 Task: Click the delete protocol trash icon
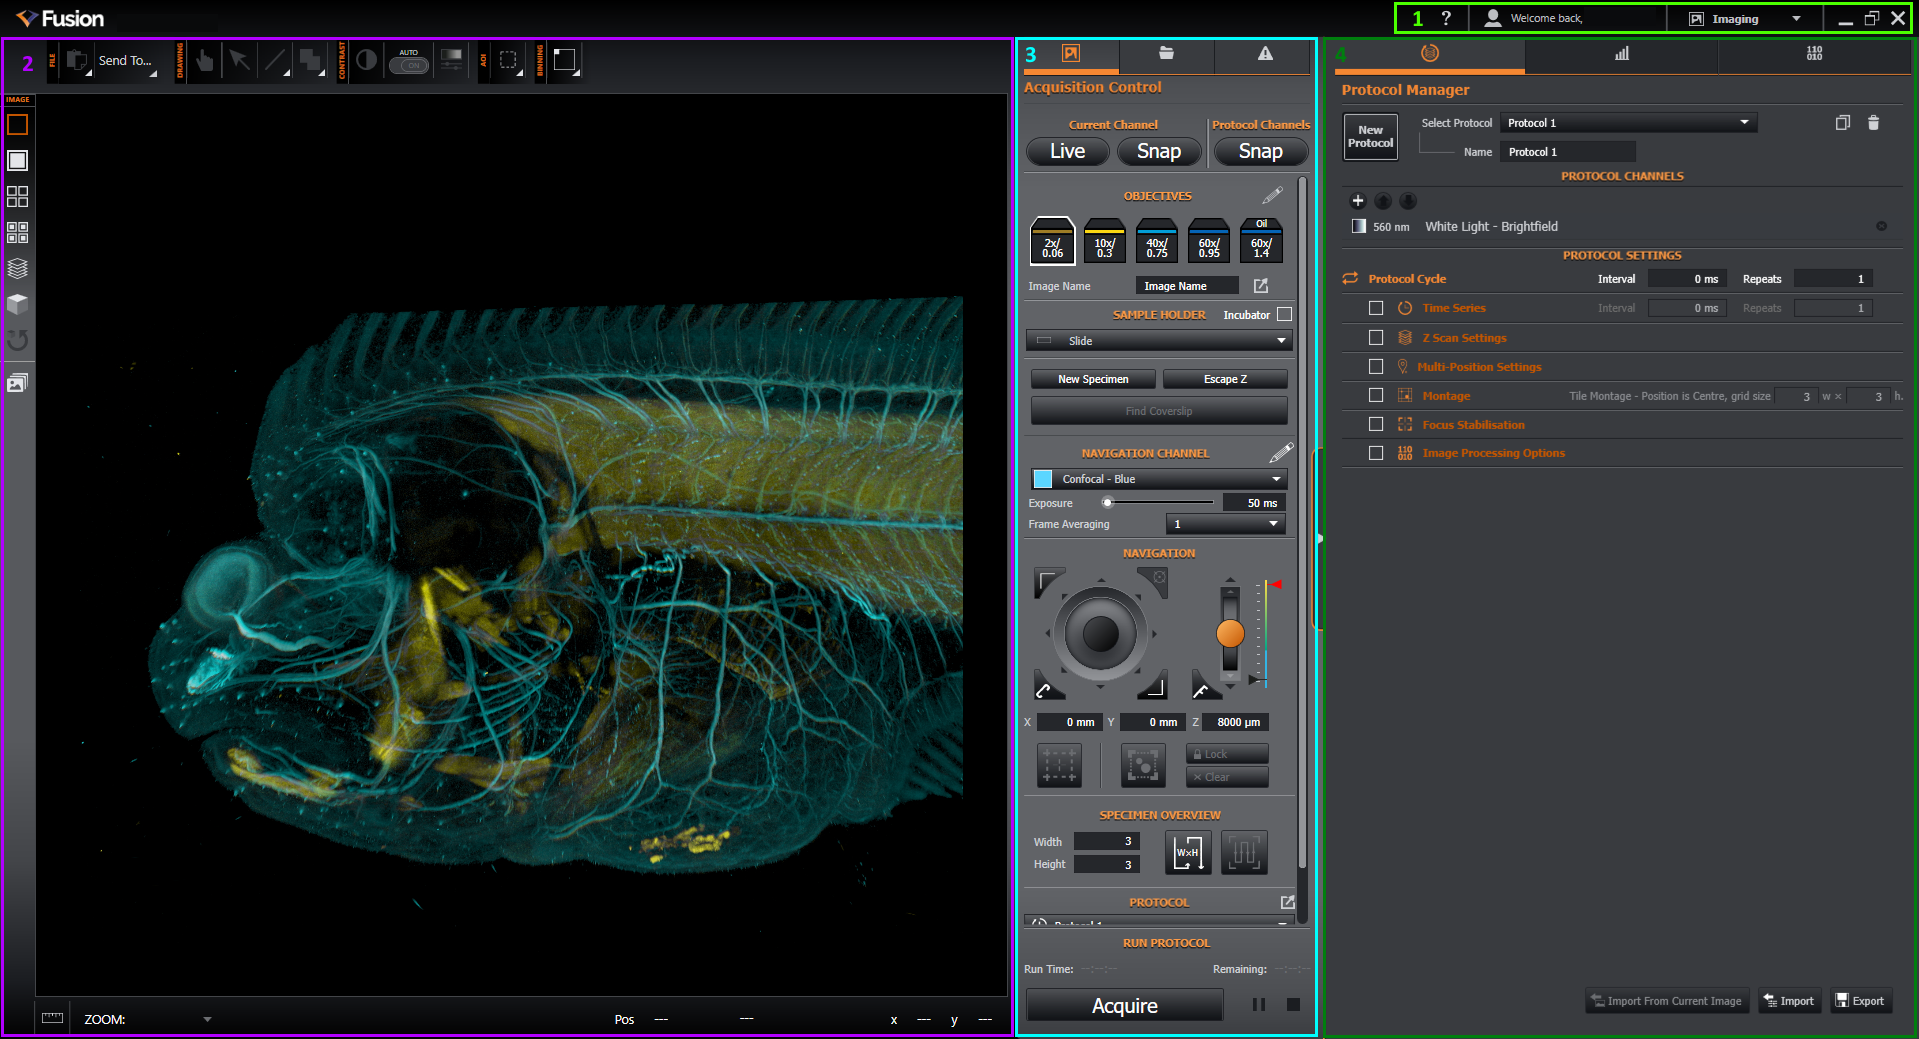click(1873, 123)
